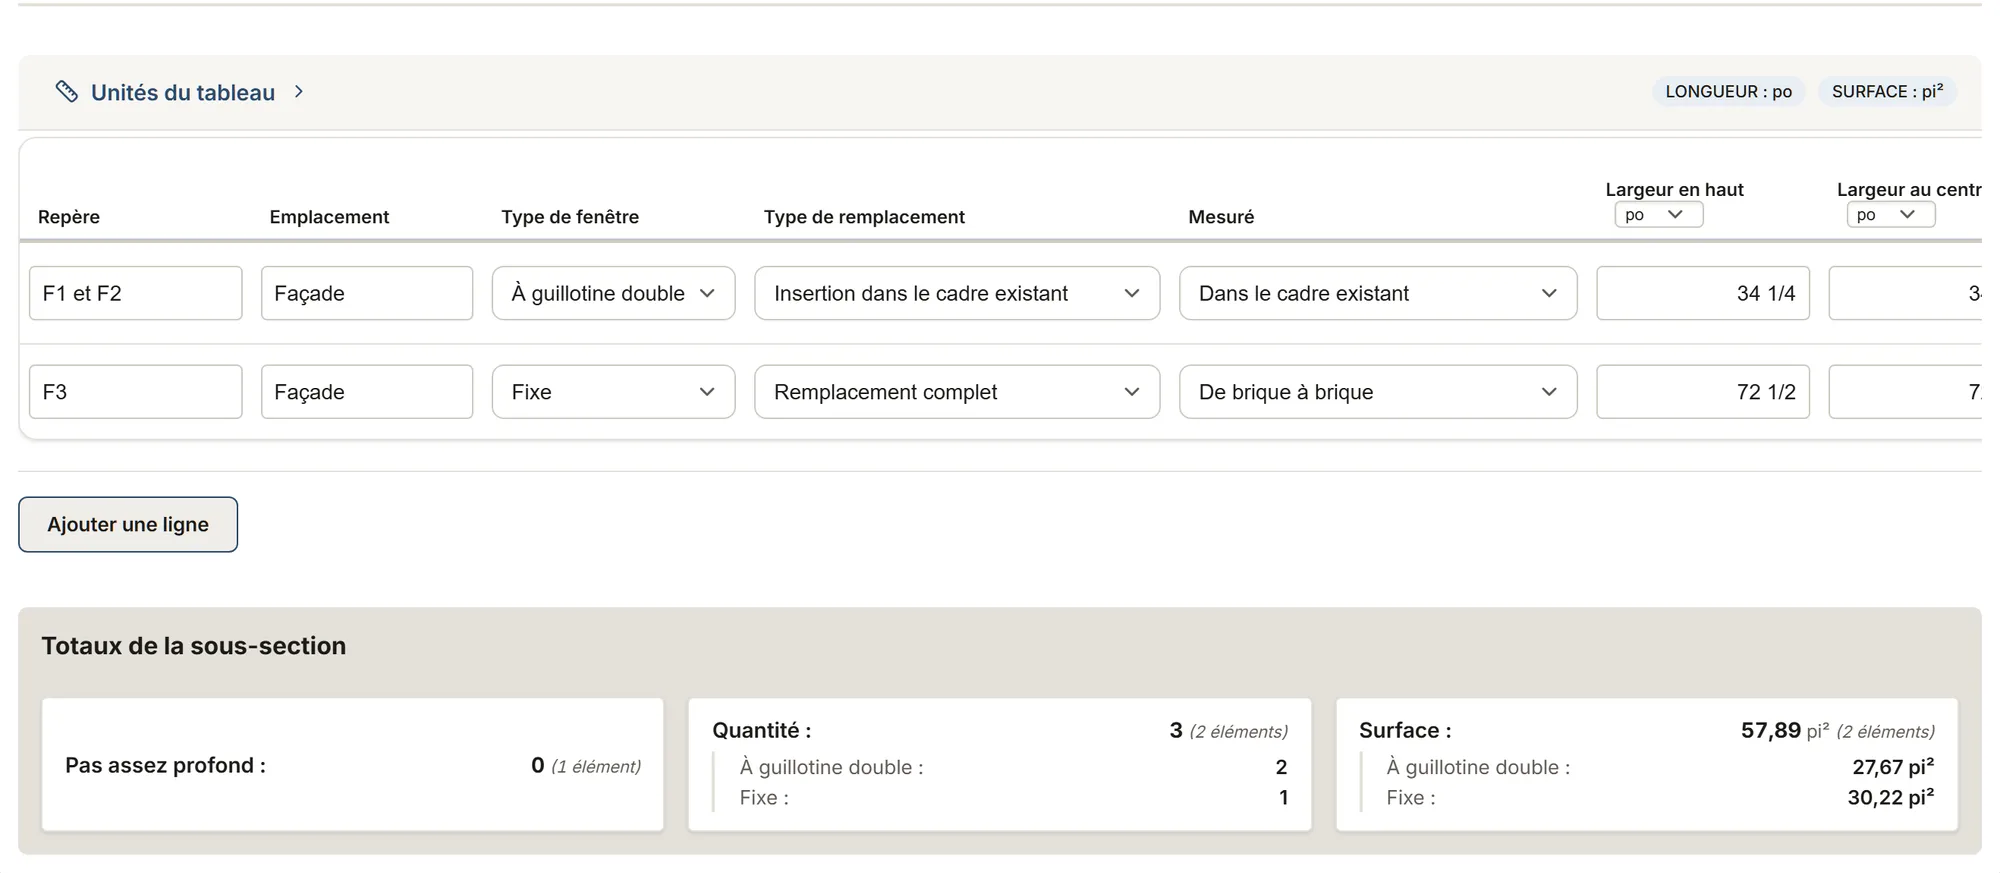Click the Totaux de la sous-section heading
The width and height of the screenshot is (2000, 873).
(194, 646)
